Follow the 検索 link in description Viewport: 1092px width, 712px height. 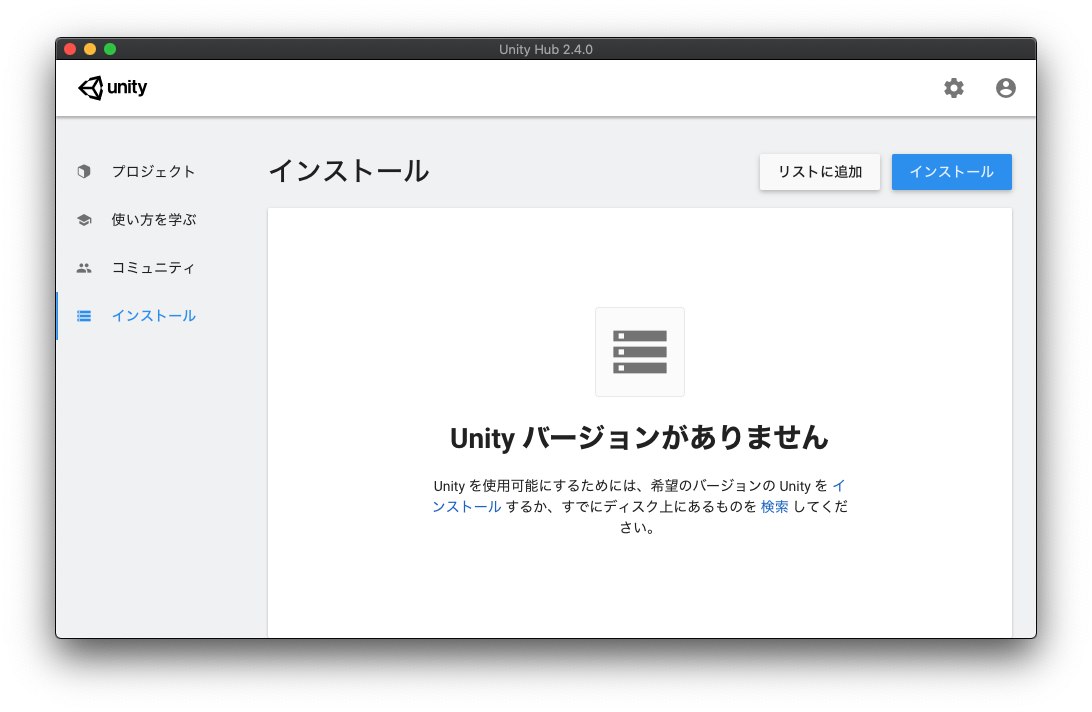pyautogui.click(x=774, y=507)
